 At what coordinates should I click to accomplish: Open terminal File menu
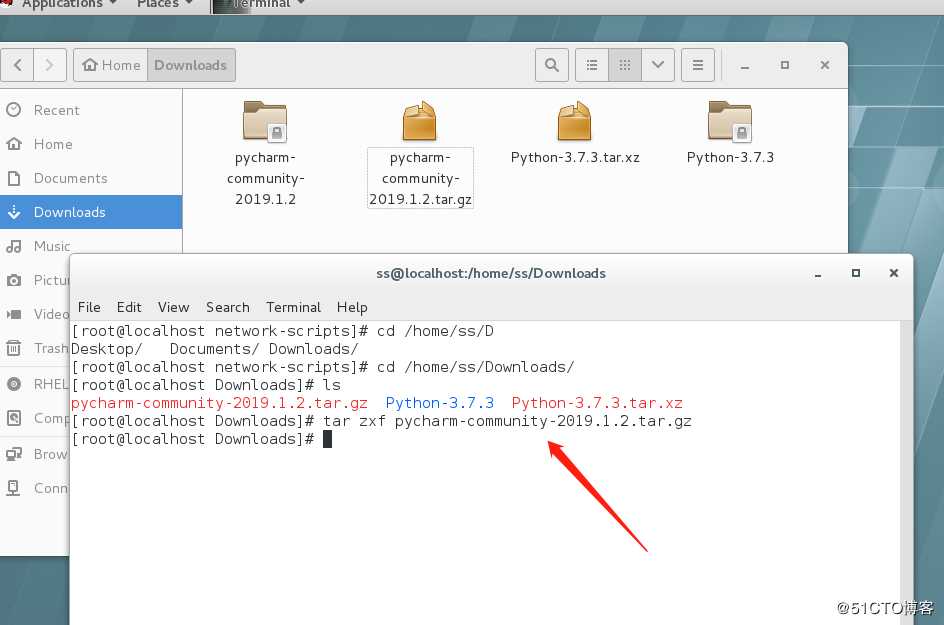[x=89, y=307]
